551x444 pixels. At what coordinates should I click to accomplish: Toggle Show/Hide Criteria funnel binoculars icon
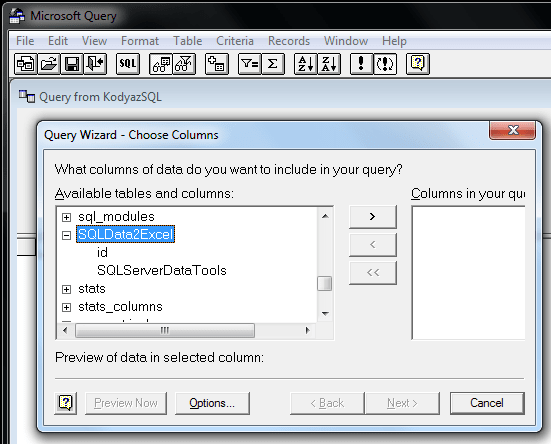pos(184,64)
